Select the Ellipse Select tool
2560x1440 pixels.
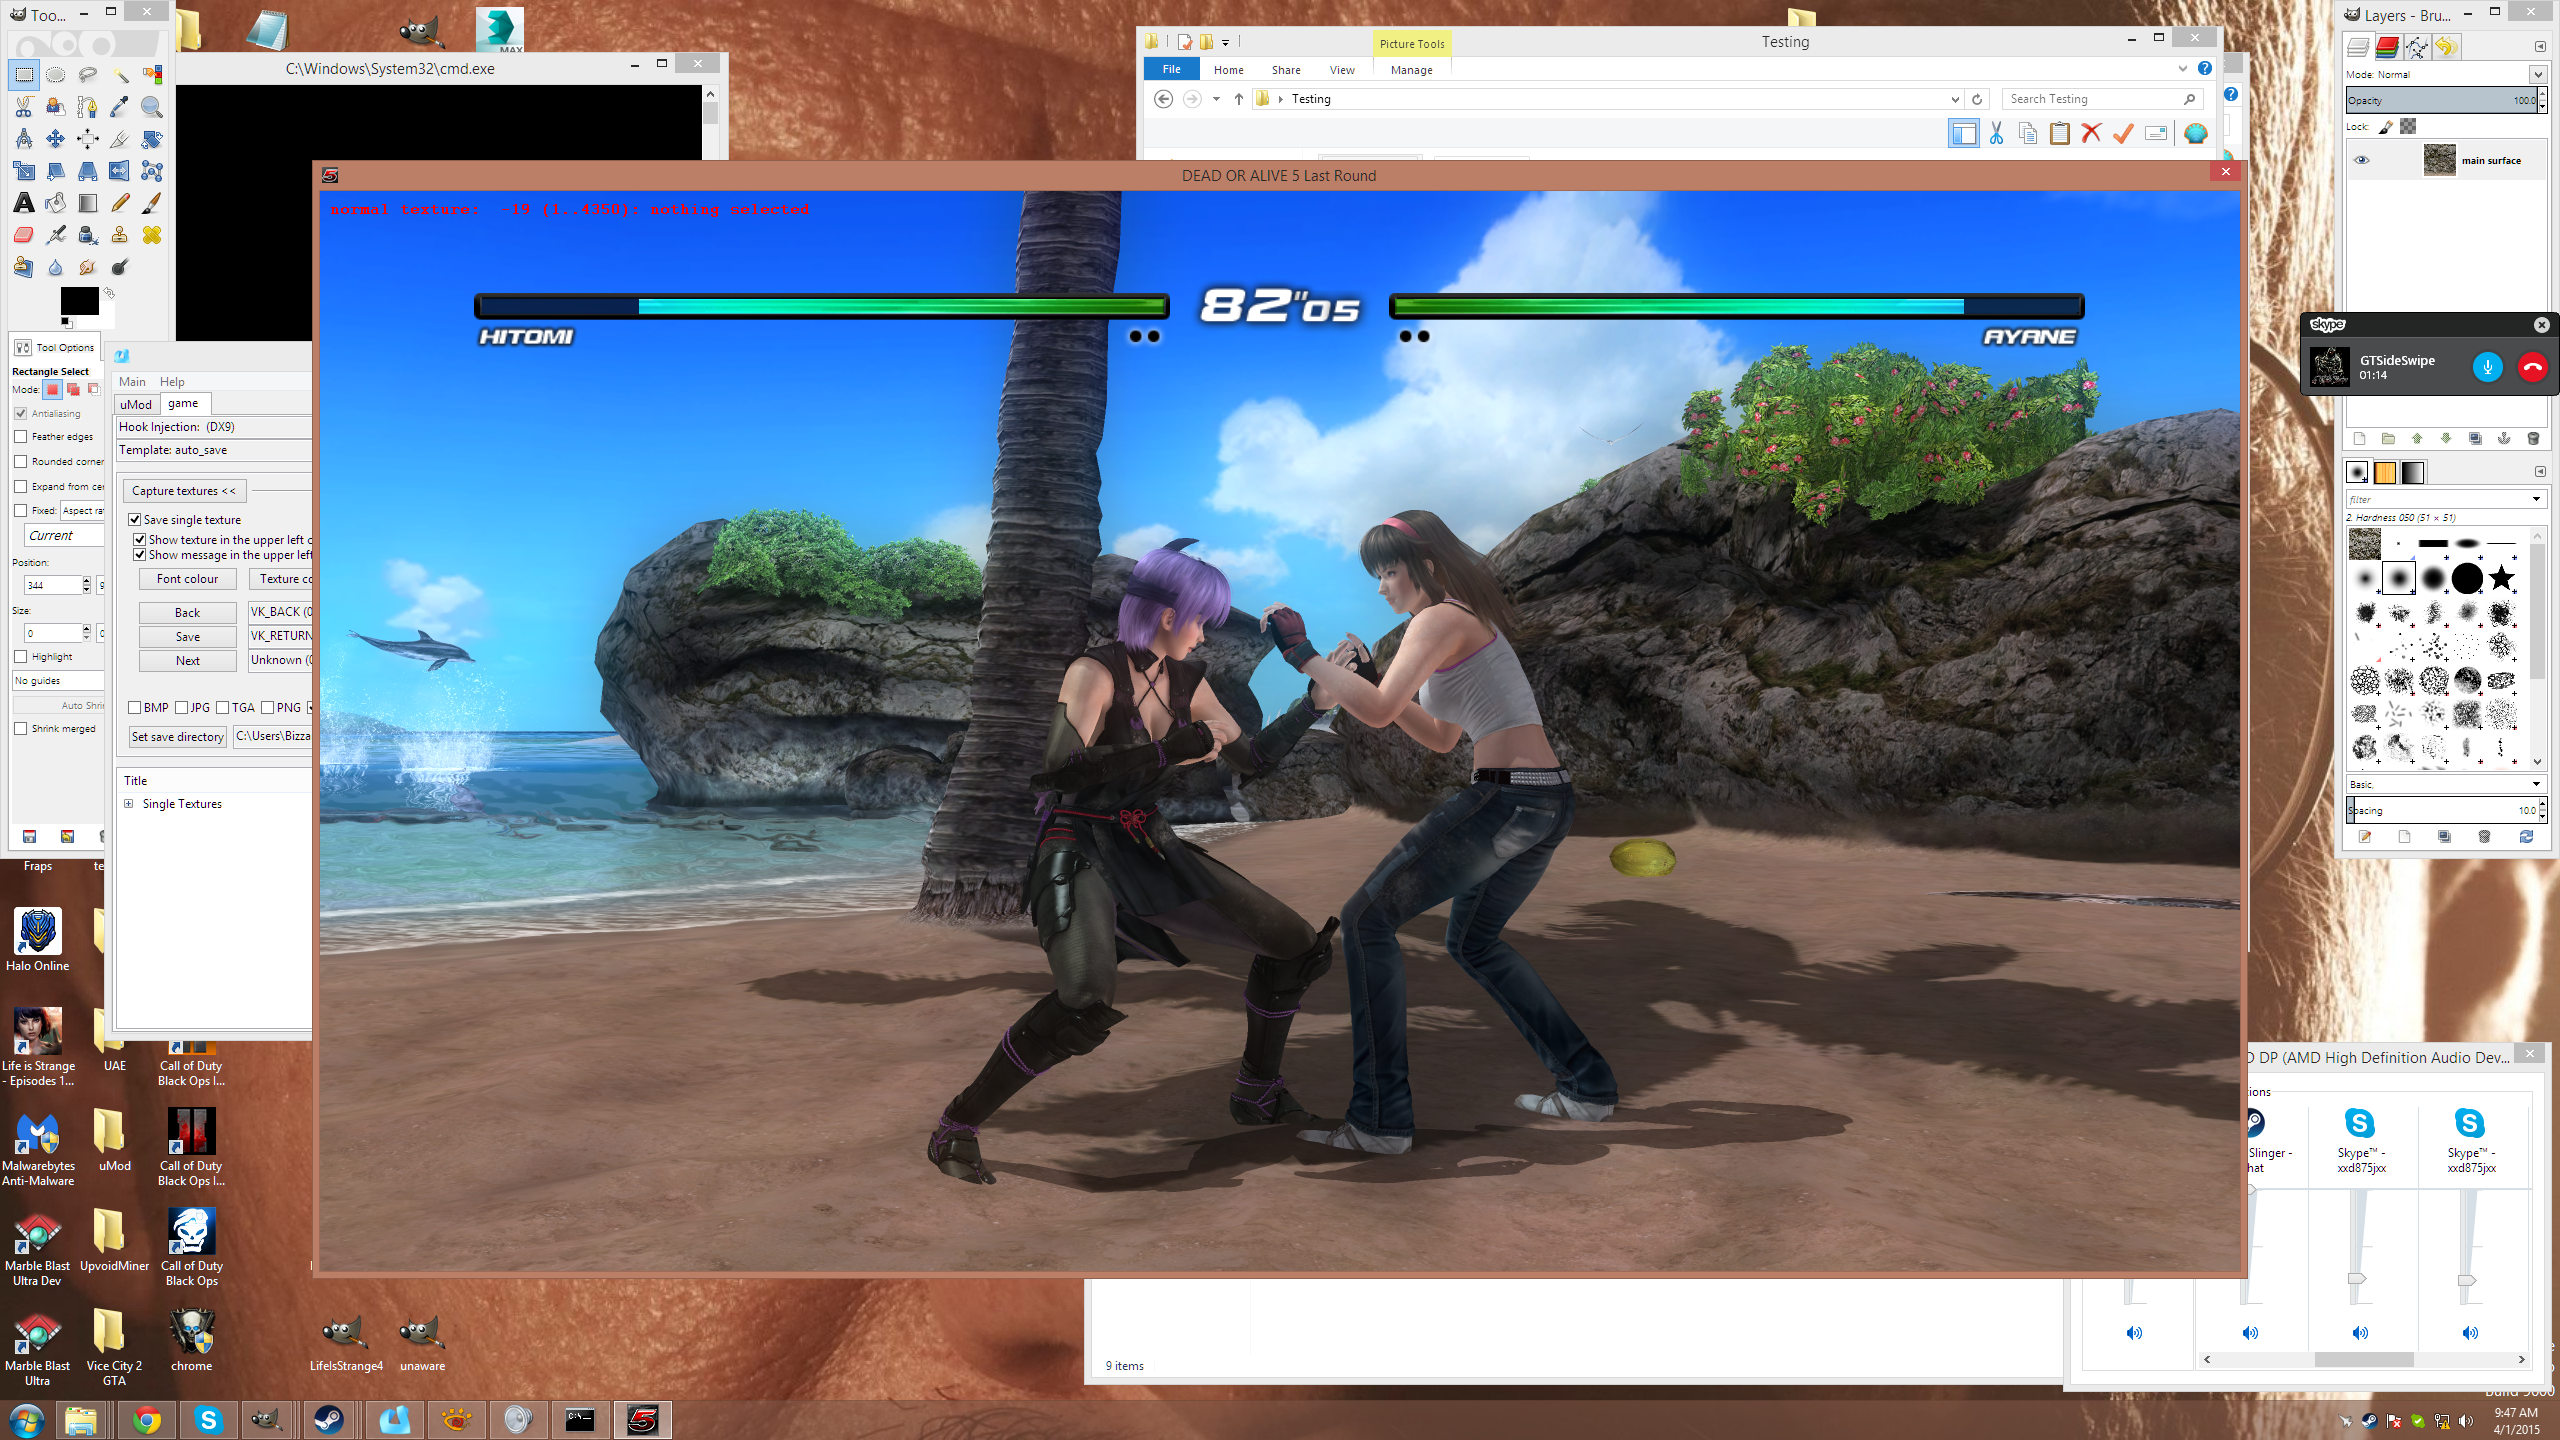[x=56, y=75]
